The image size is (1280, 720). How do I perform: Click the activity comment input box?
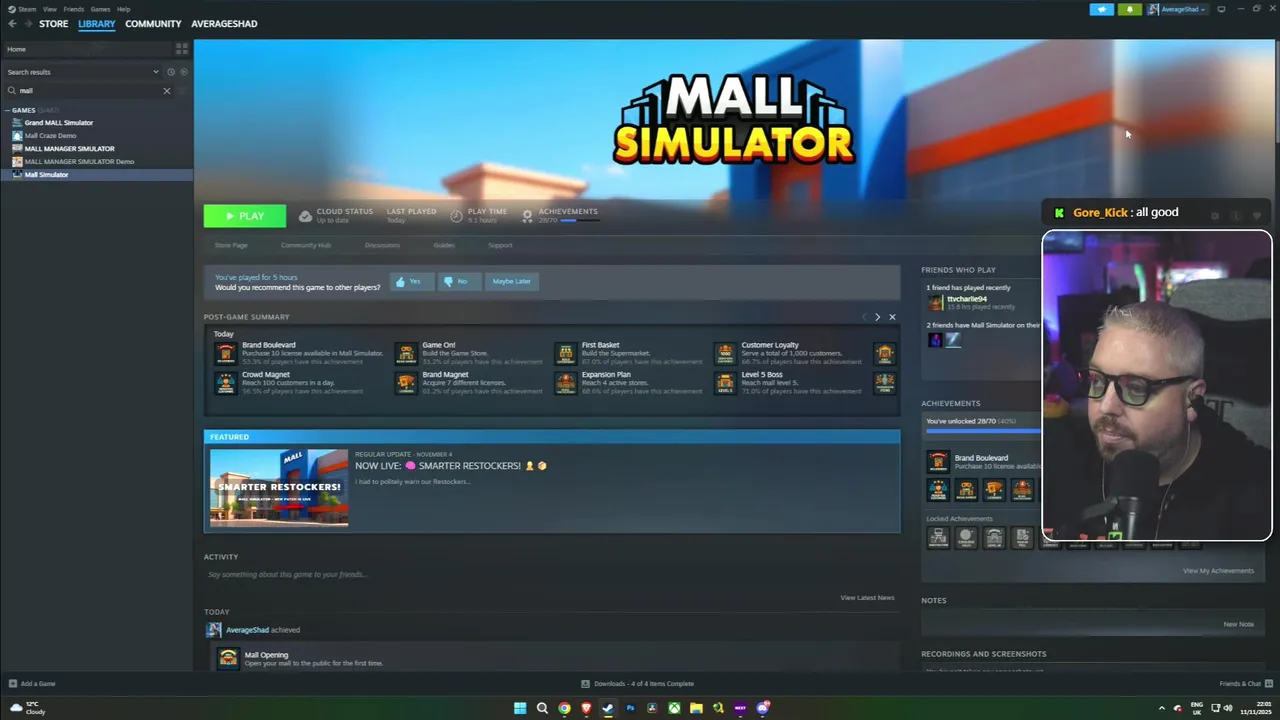click(550, 575)
